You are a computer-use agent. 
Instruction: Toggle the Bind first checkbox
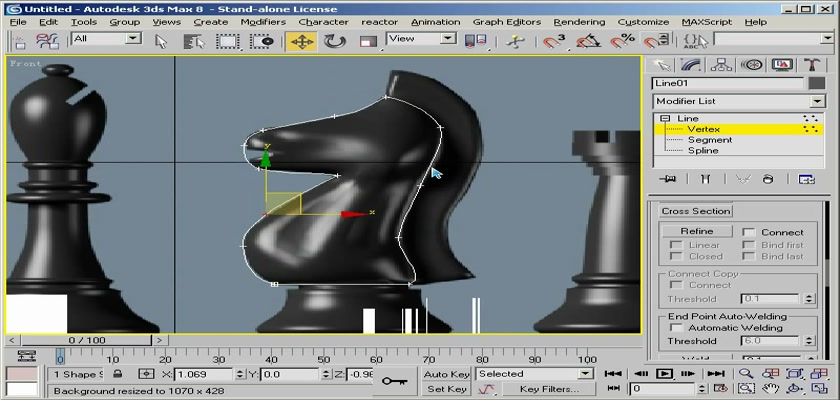click(749, 245)
